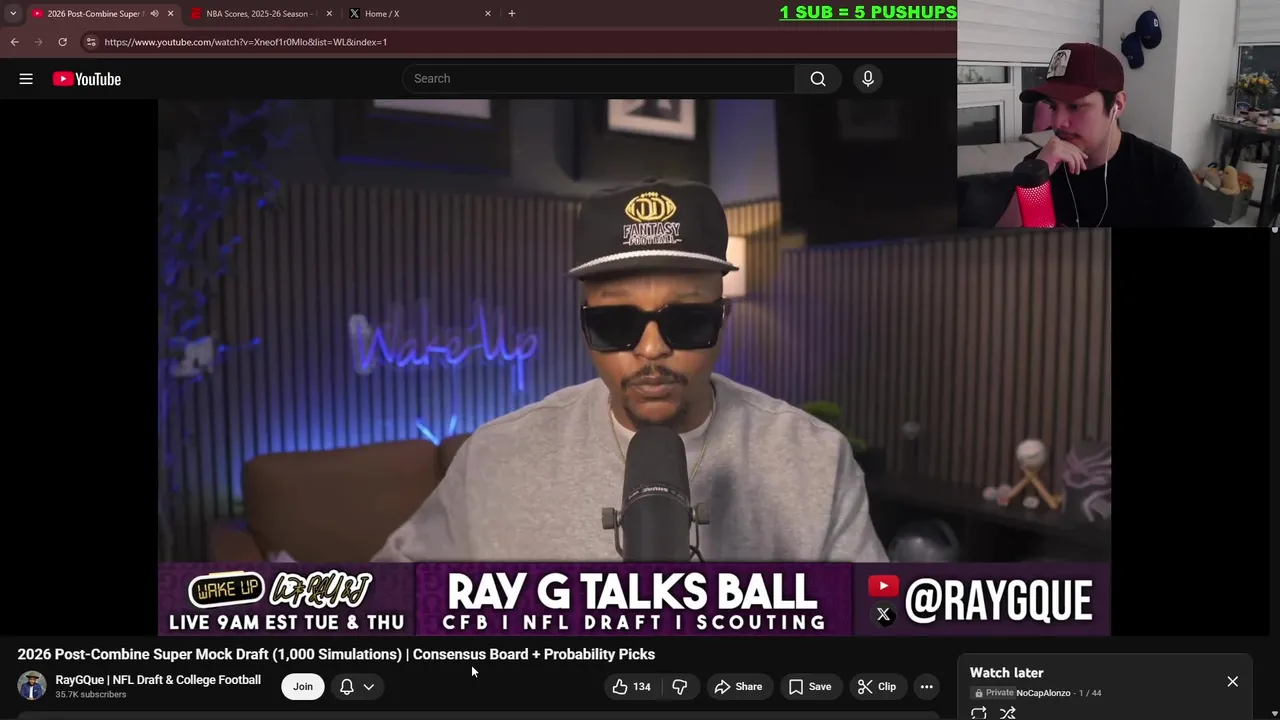Viewport: 1280px width, 720px height.
Task: Save the video to a playlist
Action: [810, 687]
